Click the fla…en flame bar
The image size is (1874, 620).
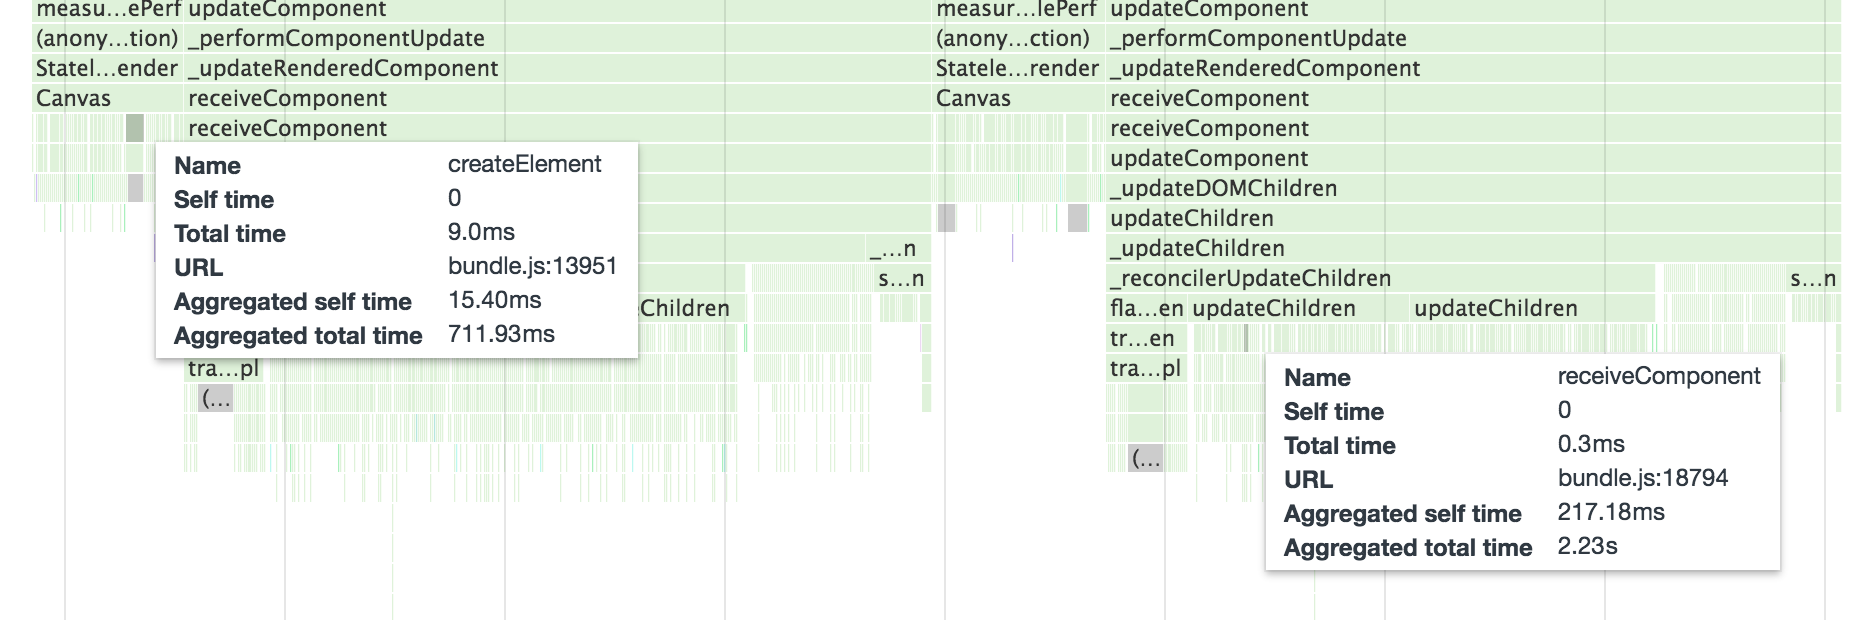click(1146, 309)
